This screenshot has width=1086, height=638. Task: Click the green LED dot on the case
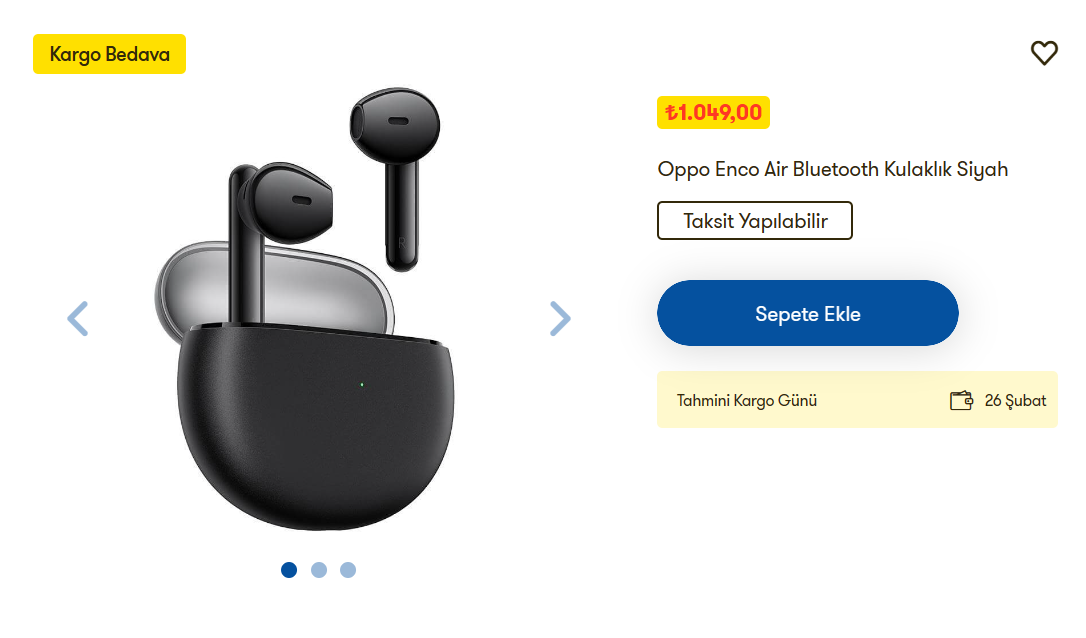click(362, 384)
